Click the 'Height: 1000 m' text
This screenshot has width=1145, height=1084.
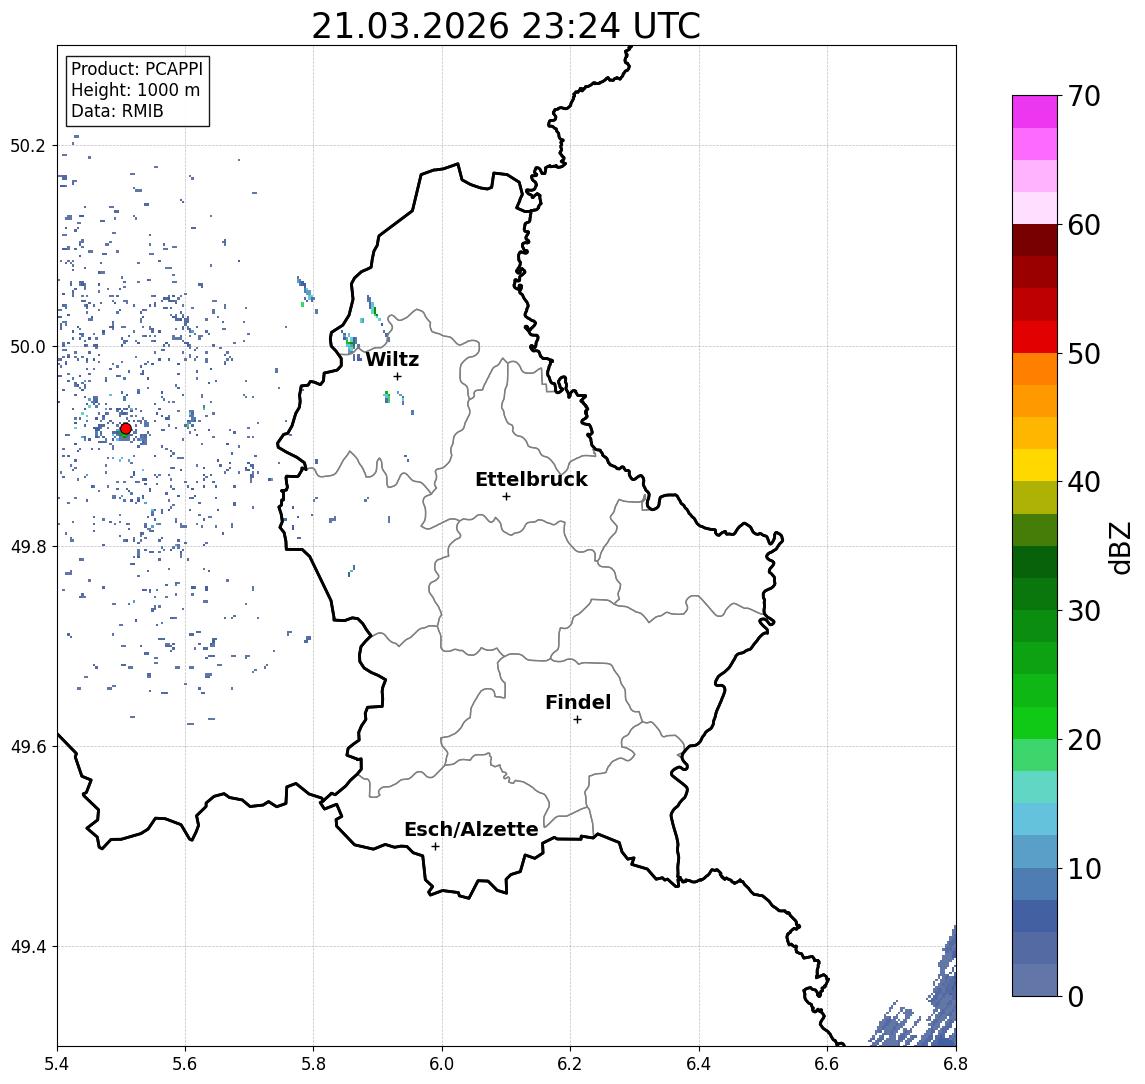[135, 90]
